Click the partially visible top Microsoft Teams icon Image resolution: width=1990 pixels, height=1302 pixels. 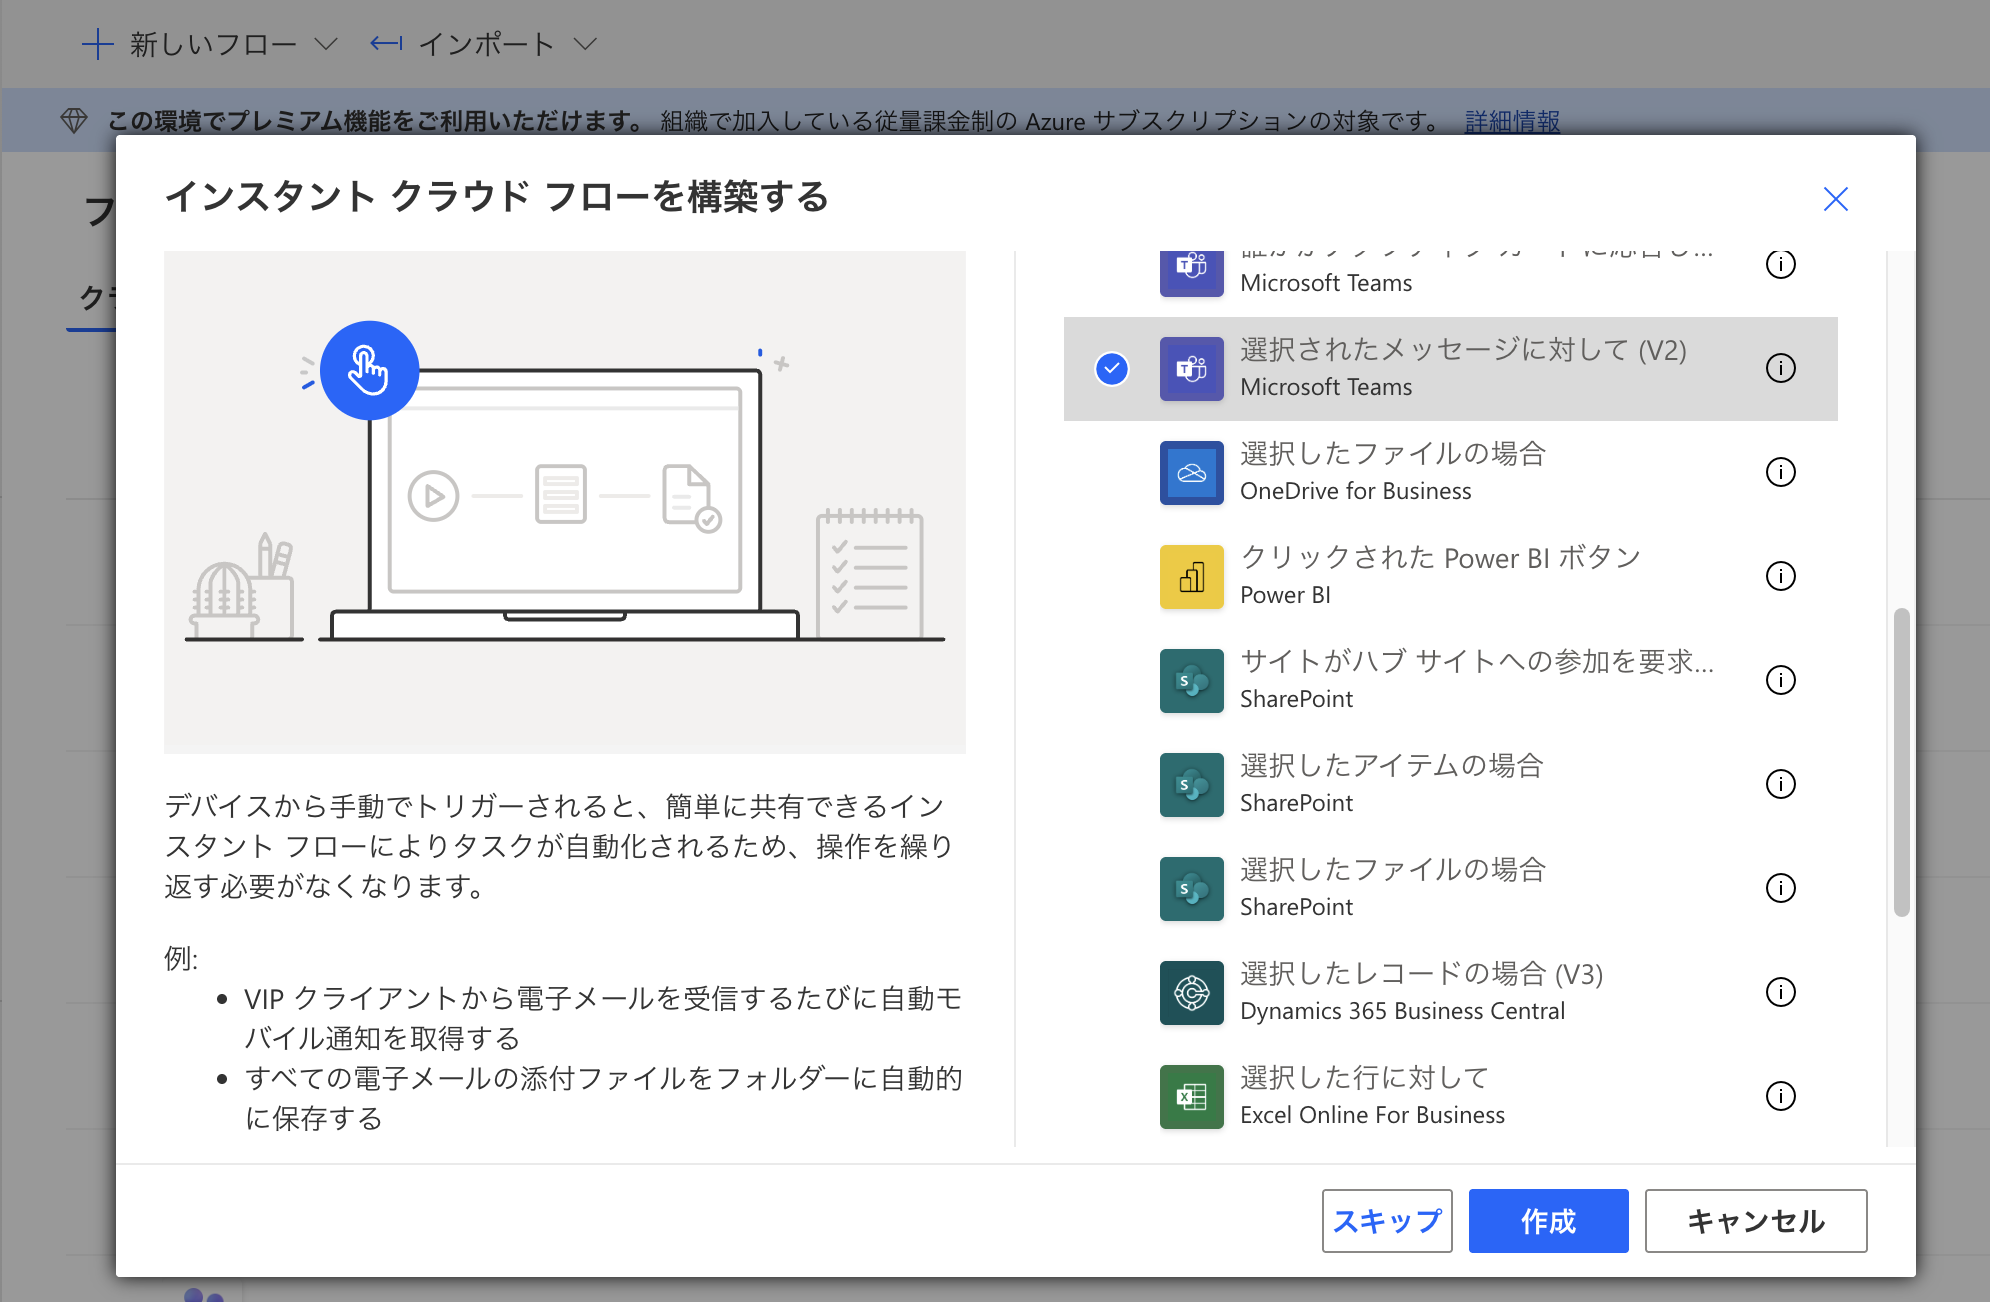tap(1191, 273)
